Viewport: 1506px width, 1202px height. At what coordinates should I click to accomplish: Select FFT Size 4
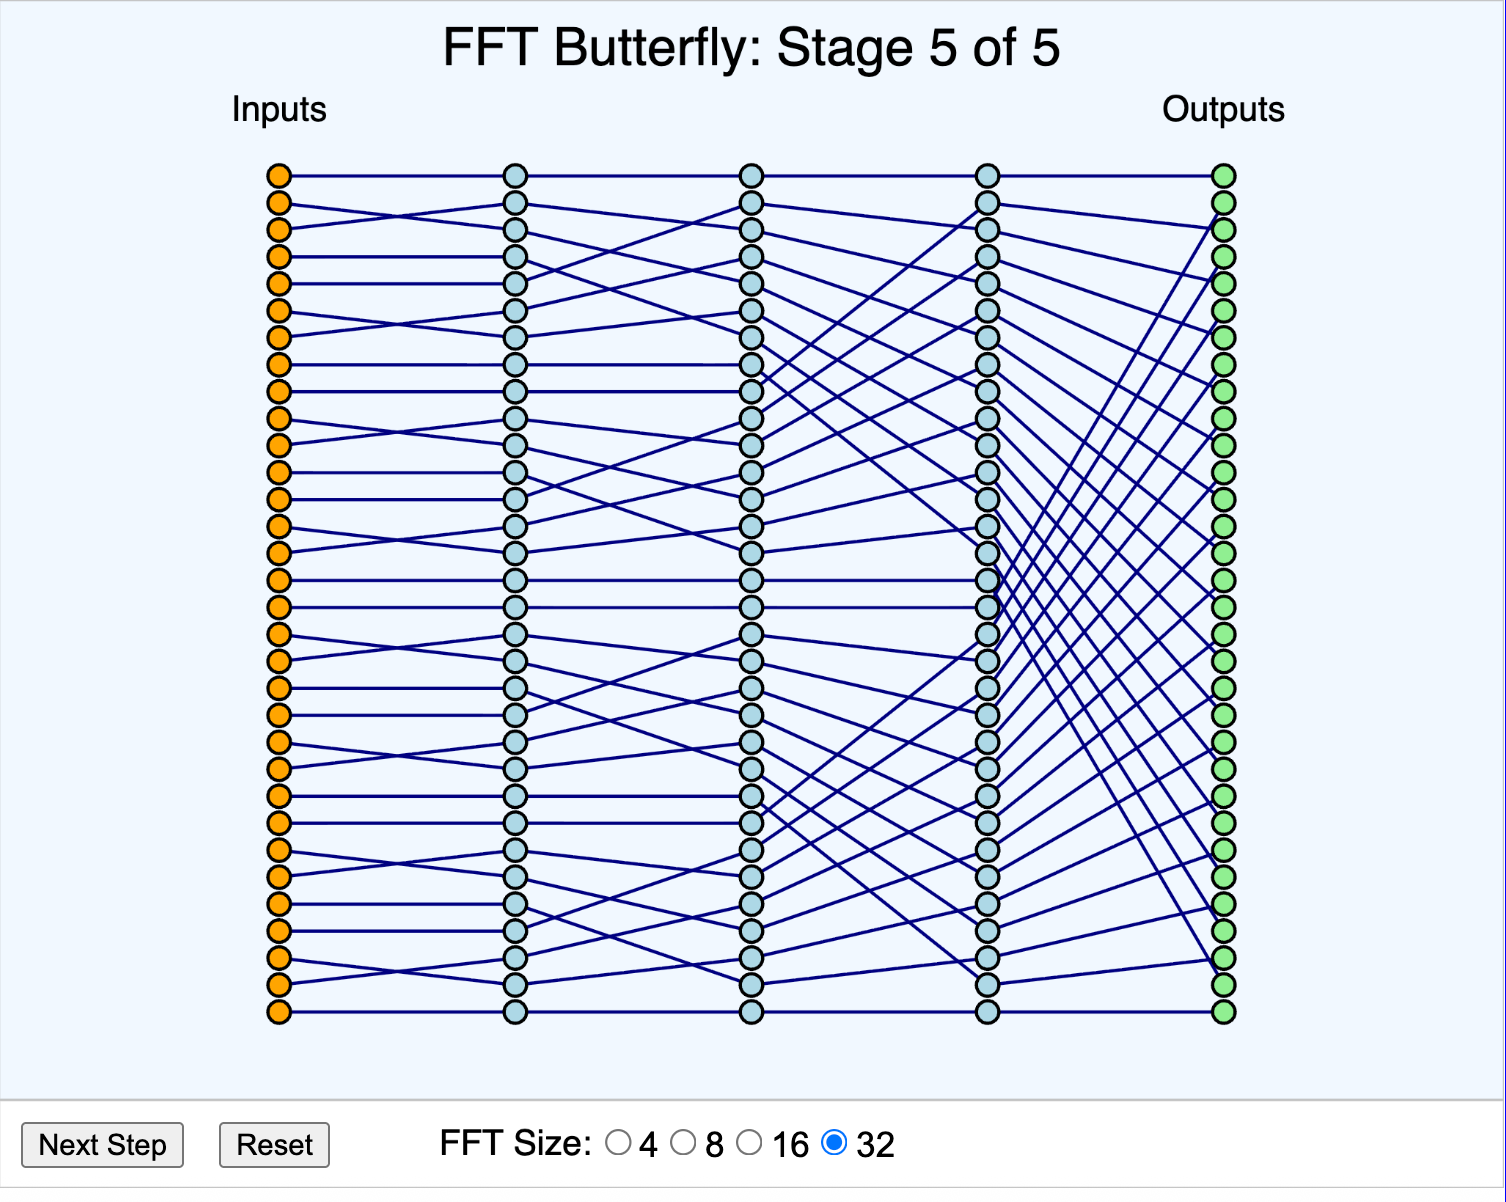pos(620,1142)
